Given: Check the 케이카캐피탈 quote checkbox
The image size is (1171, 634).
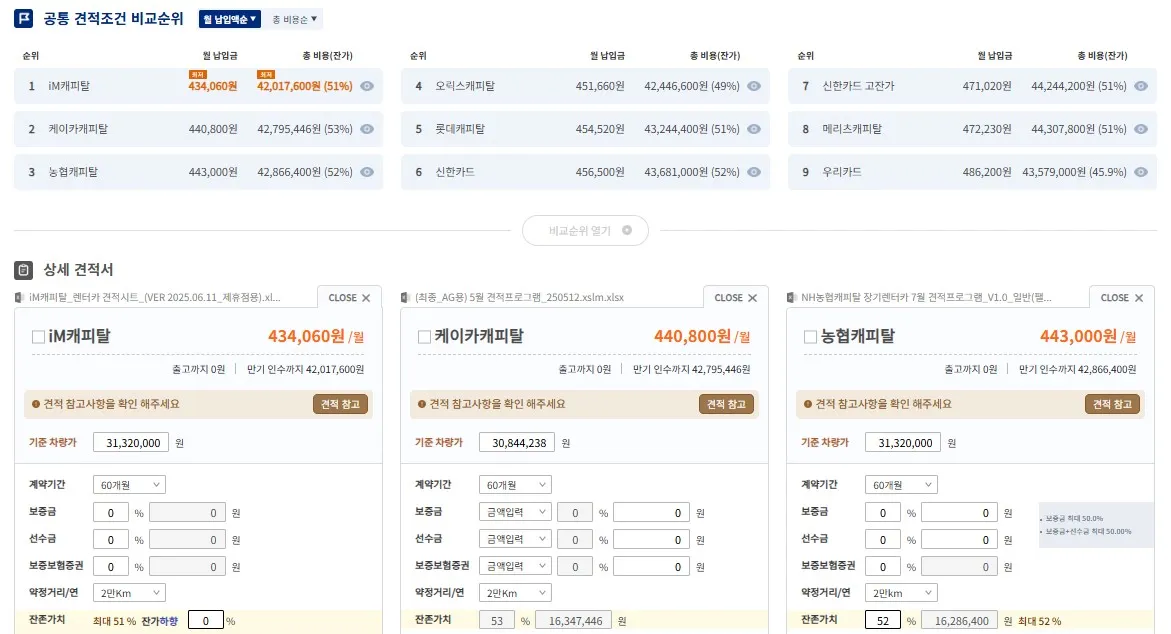Looking at the screenshot, I should tap(424, 337).
